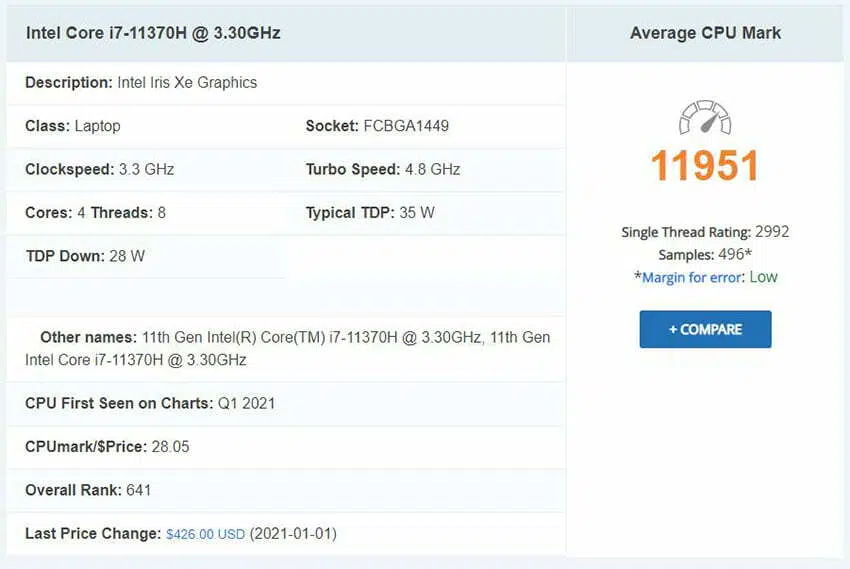
Task: Select the Cores: 4 Threads: 8 text
Action: (95, 212)
